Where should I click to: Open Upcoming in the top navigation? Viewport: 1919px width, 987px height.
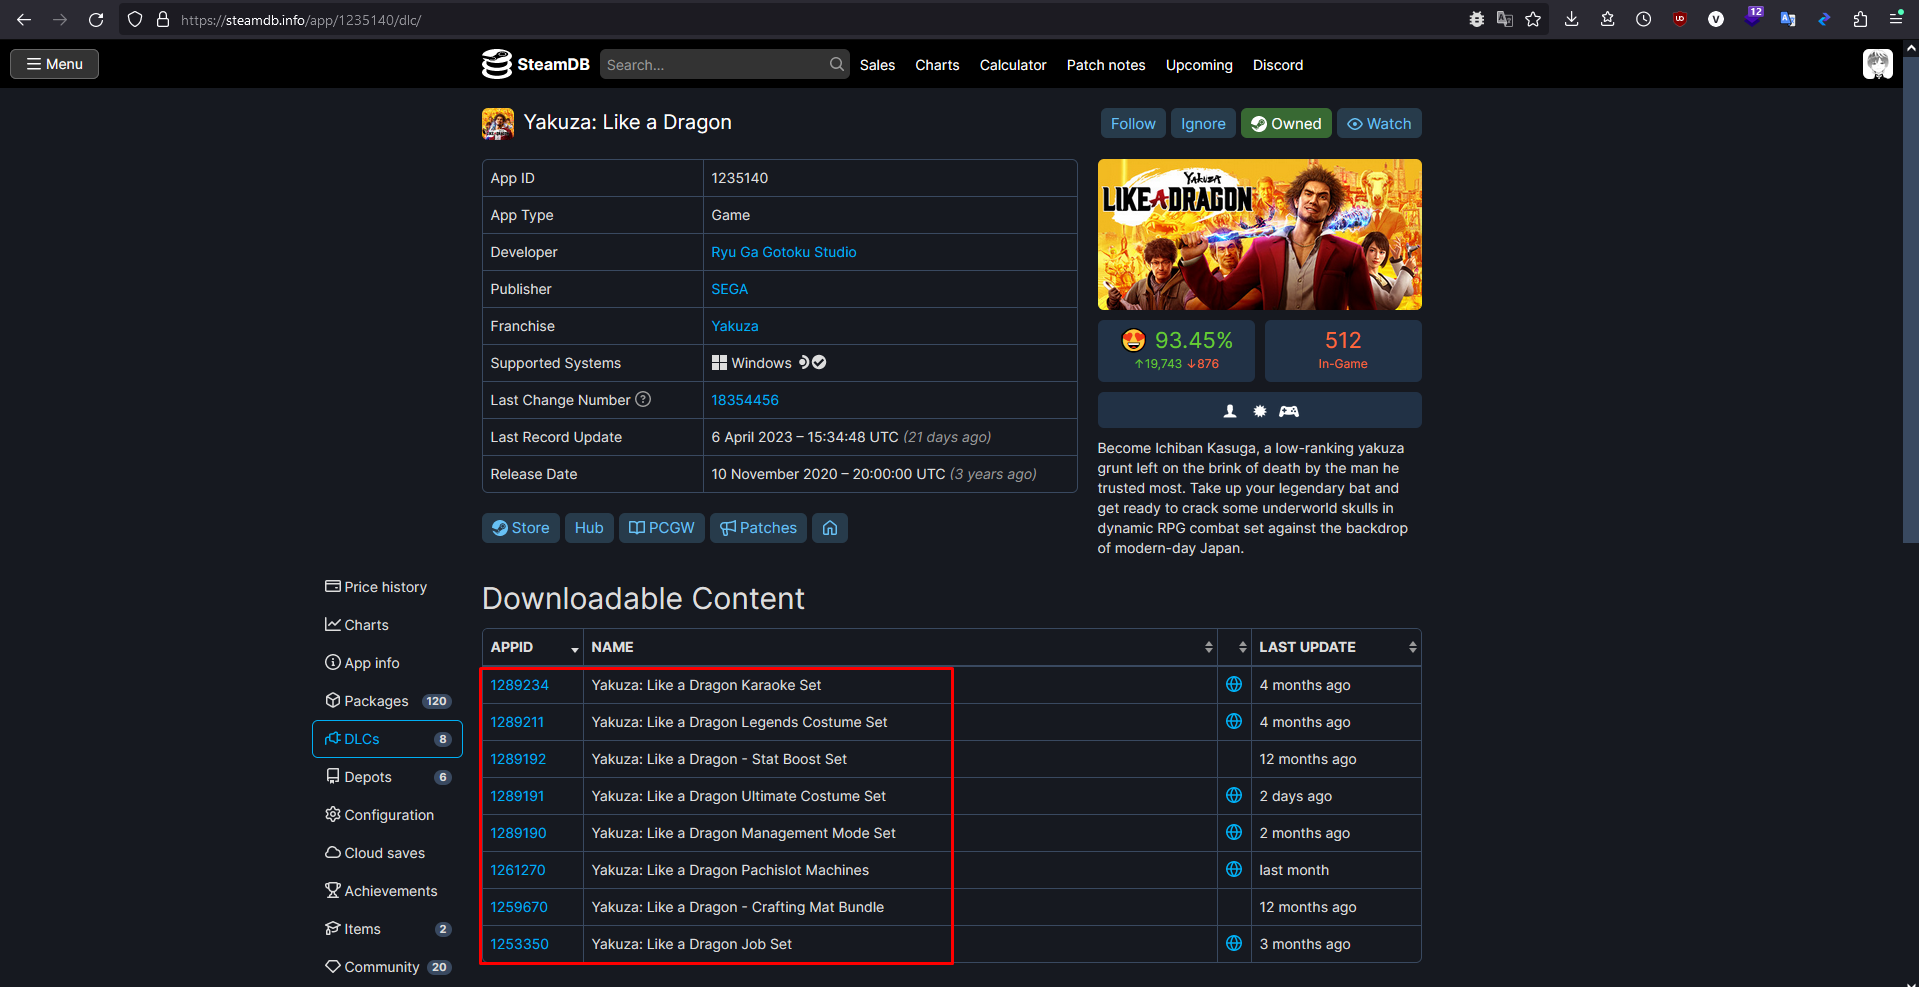click(x=1199, y=65)
